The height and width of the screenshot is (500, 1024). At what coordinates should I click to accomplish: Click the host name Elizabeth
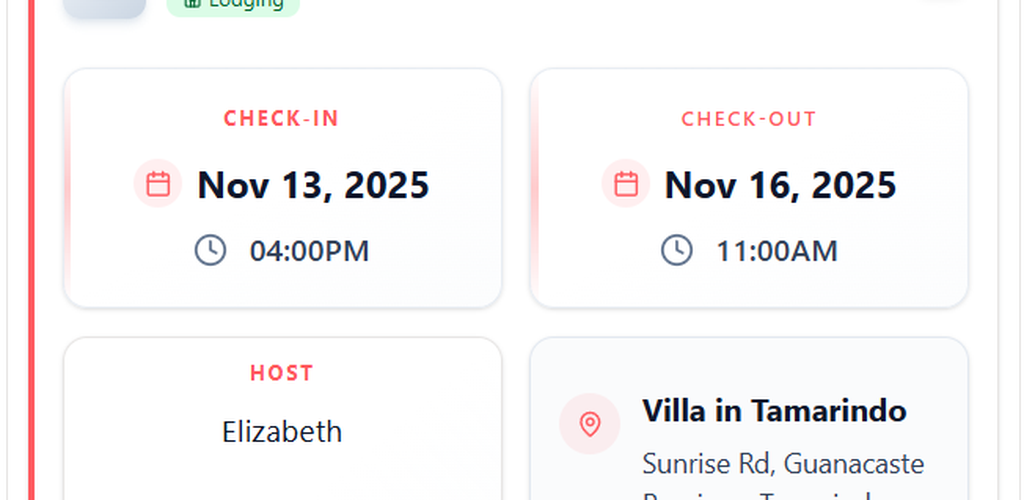click(282, 432)
